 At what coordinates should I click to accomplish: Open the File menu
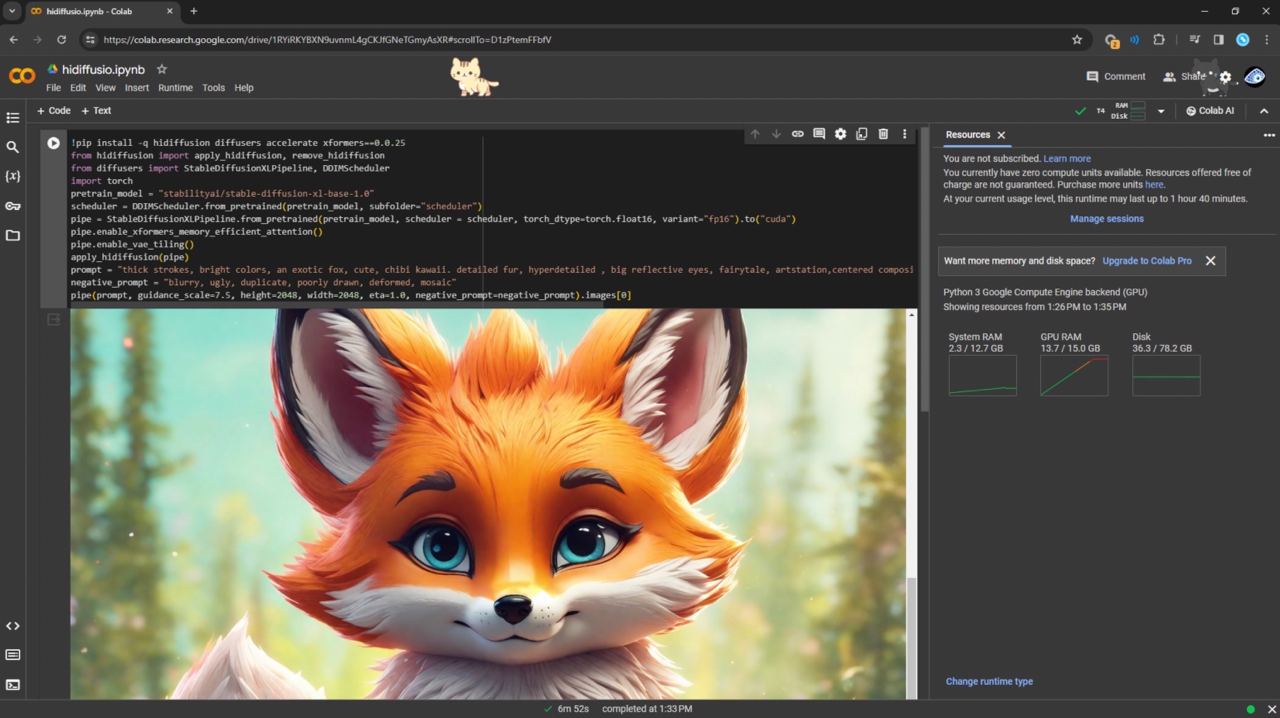(53, 88)
